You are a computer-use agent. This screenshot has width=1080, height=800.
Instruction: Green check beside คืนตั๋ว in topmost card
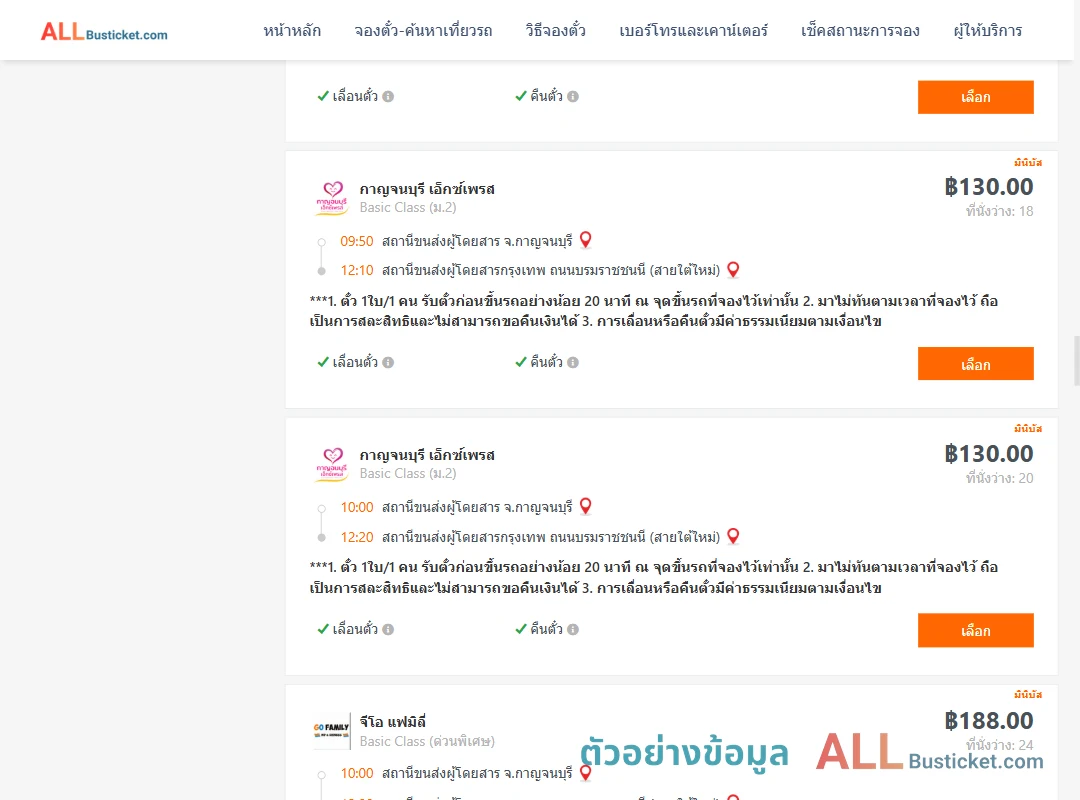pos(521,96)
